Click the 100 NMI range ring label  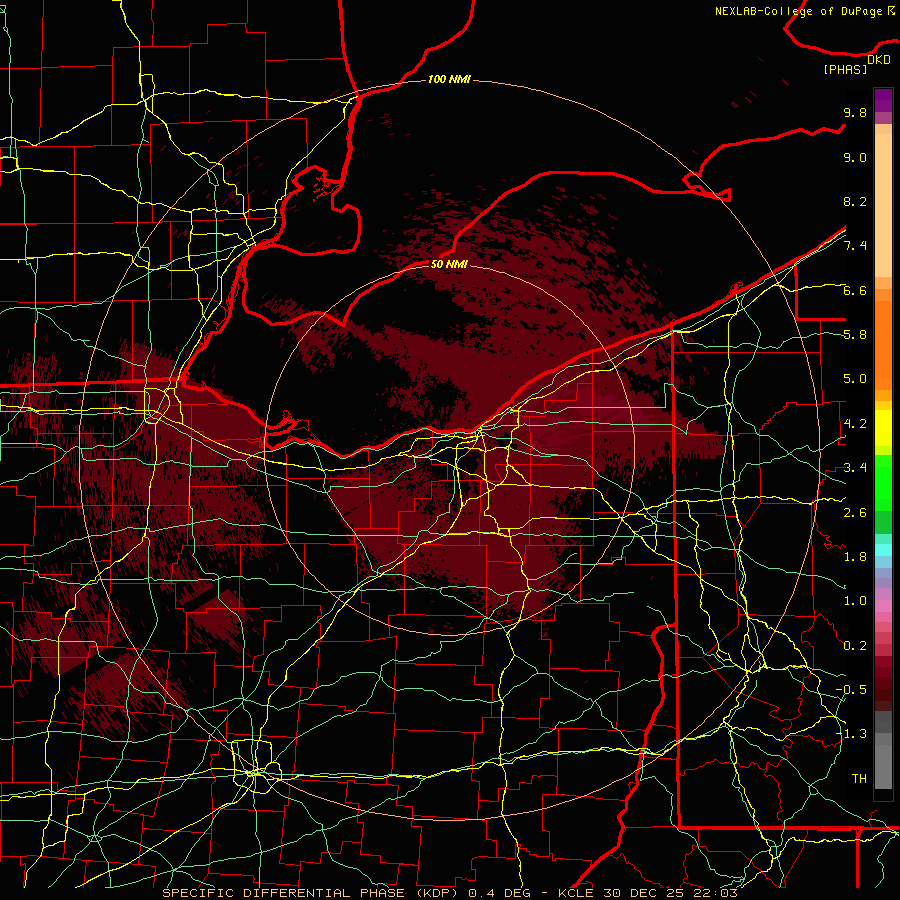(x=449, y=79)
